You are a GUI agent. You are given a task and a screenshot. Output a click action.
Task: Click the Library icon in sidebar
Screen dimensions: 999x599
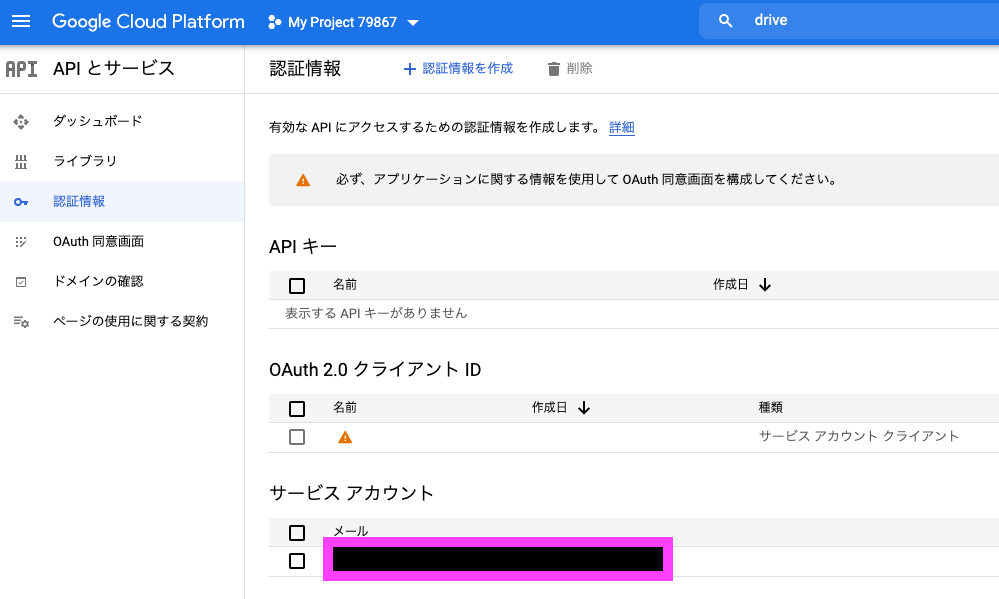[x=21, y=161]
